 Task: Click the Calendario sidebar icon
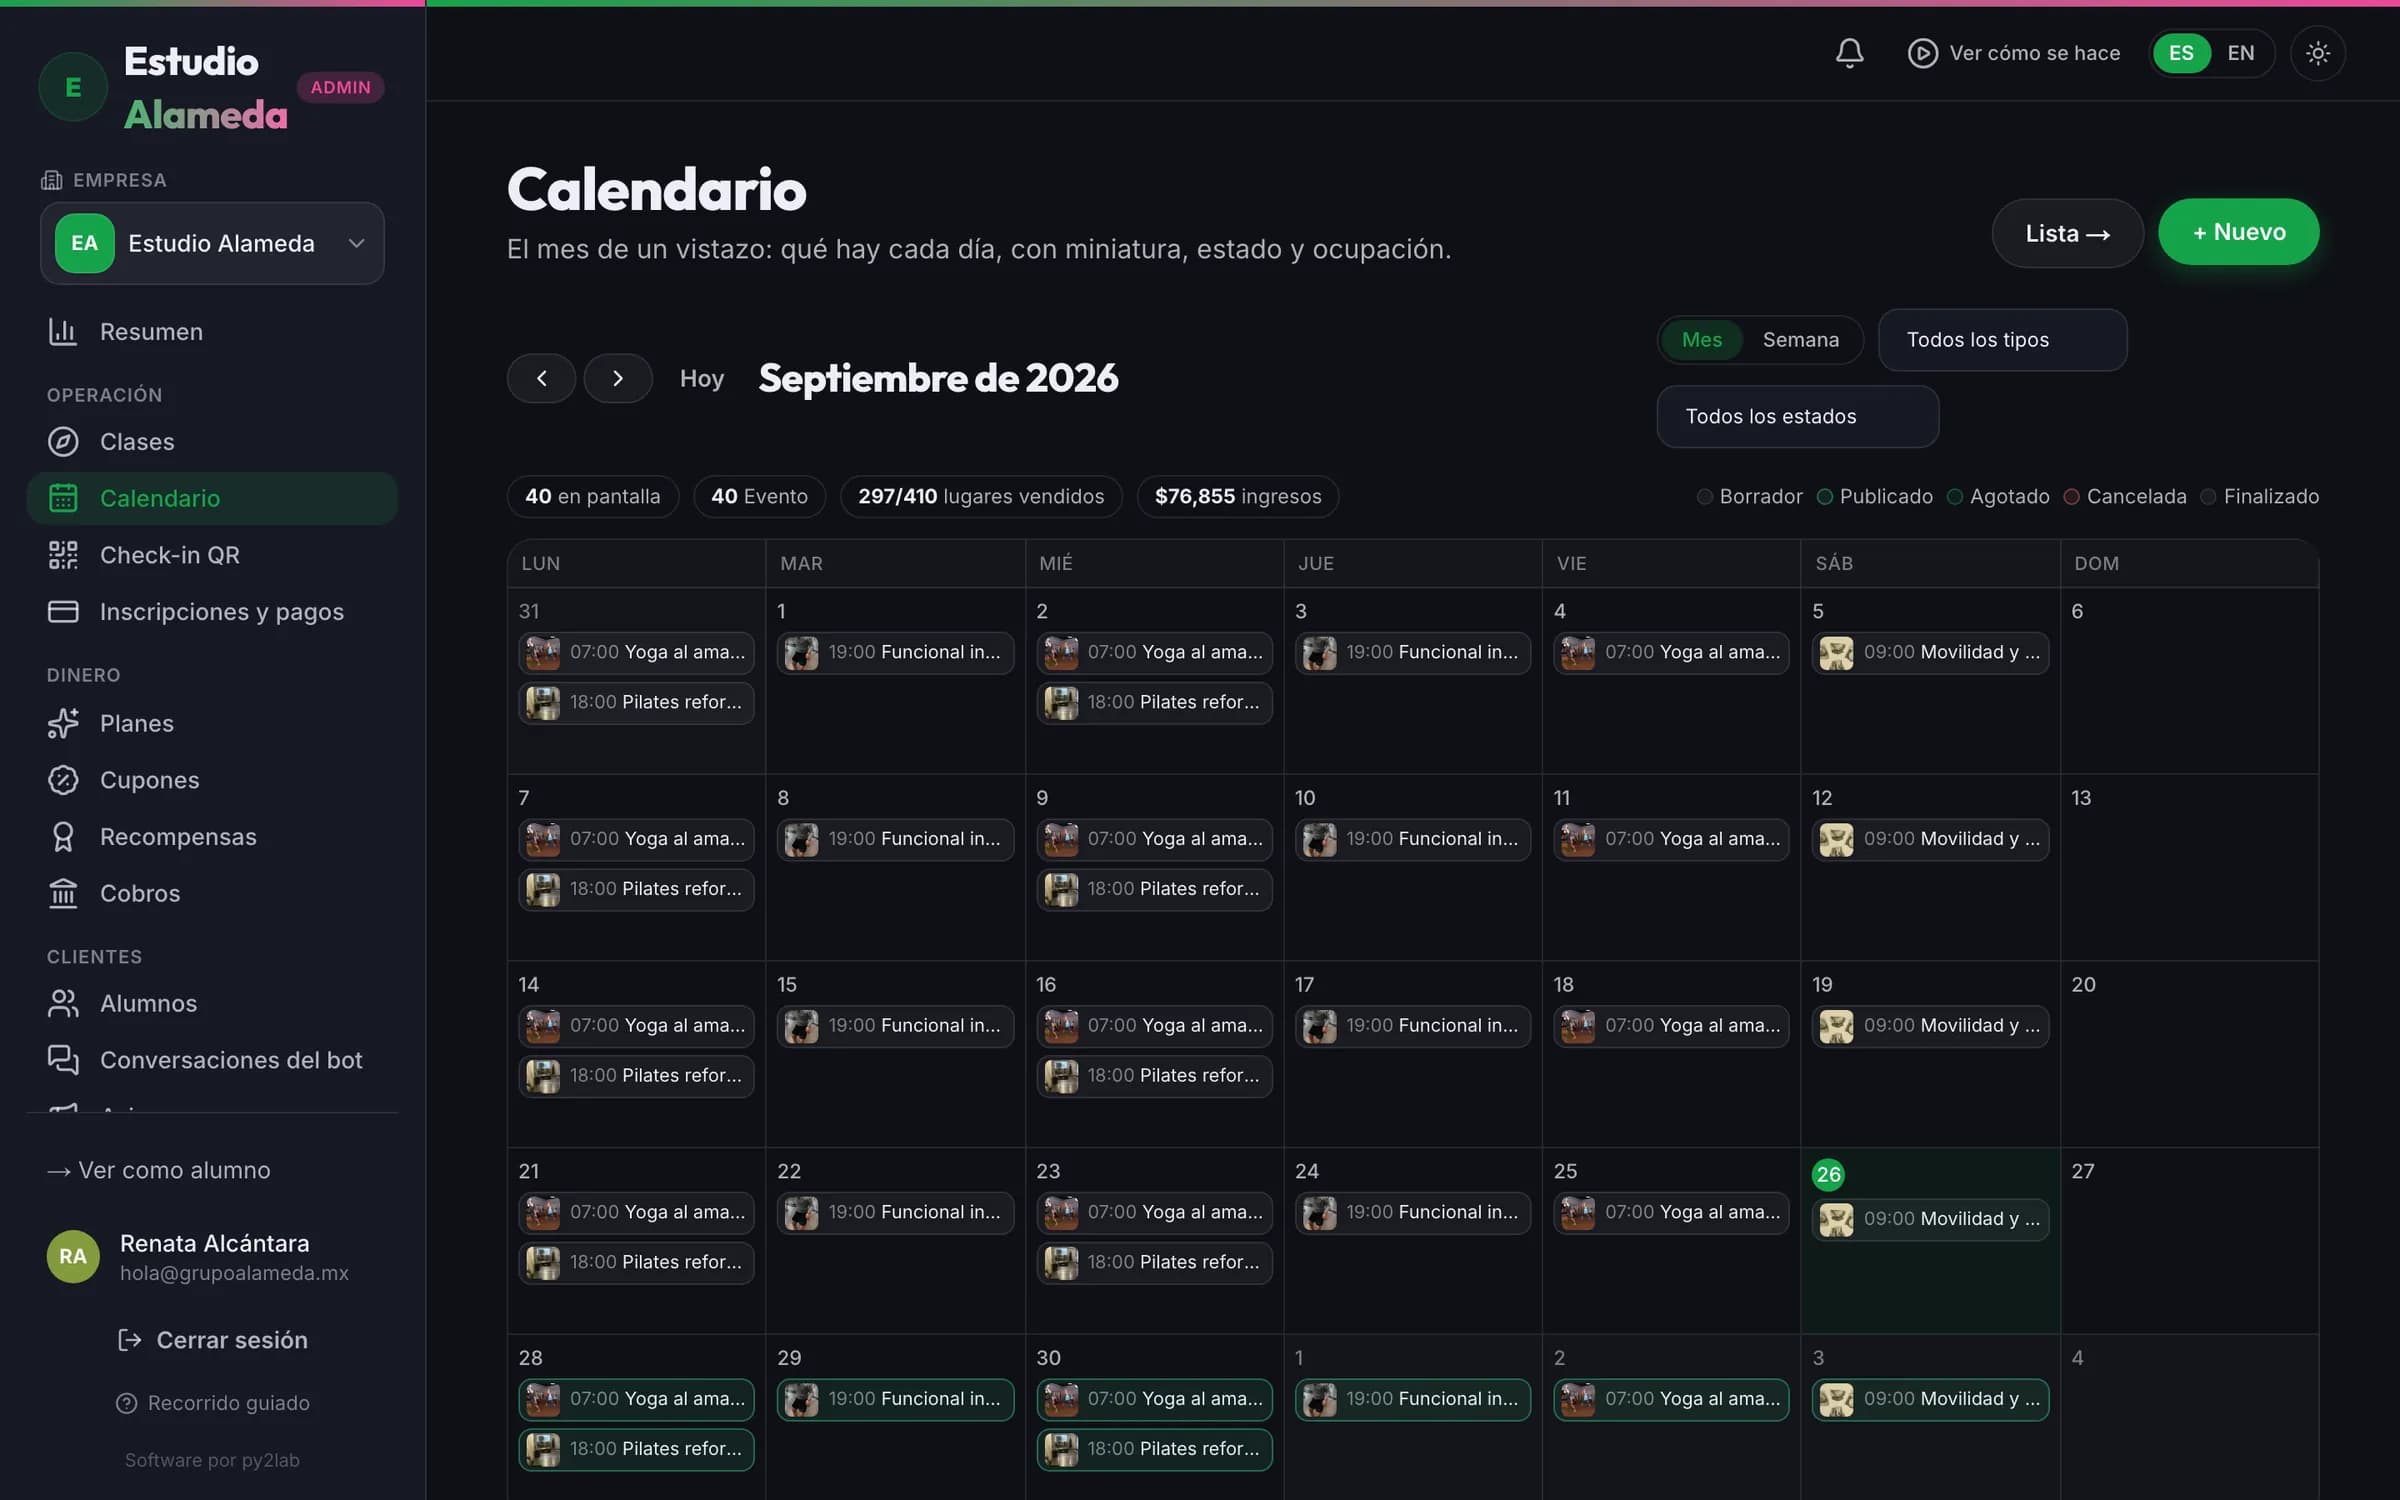pyautogui.click(x=63, y=498)
